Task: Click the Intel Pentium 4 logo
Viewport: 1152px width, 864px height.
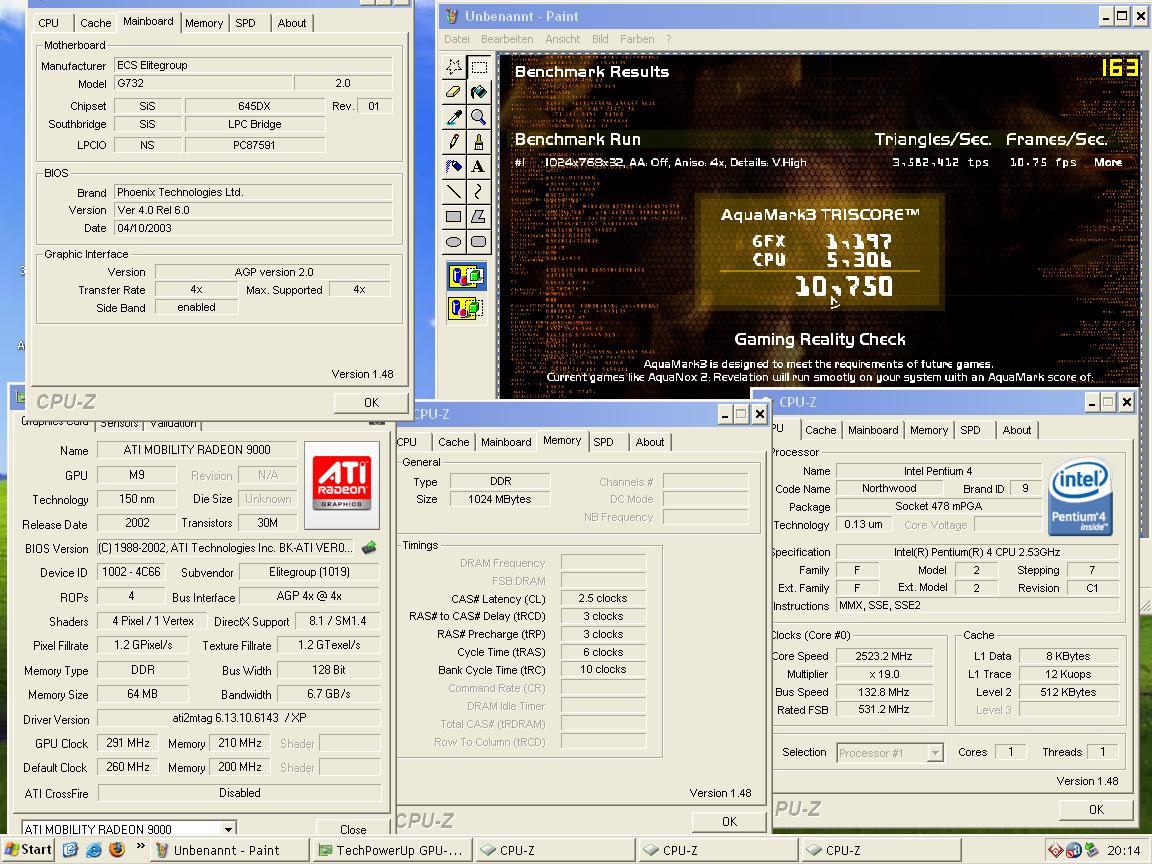Action: pos(1081,497)
